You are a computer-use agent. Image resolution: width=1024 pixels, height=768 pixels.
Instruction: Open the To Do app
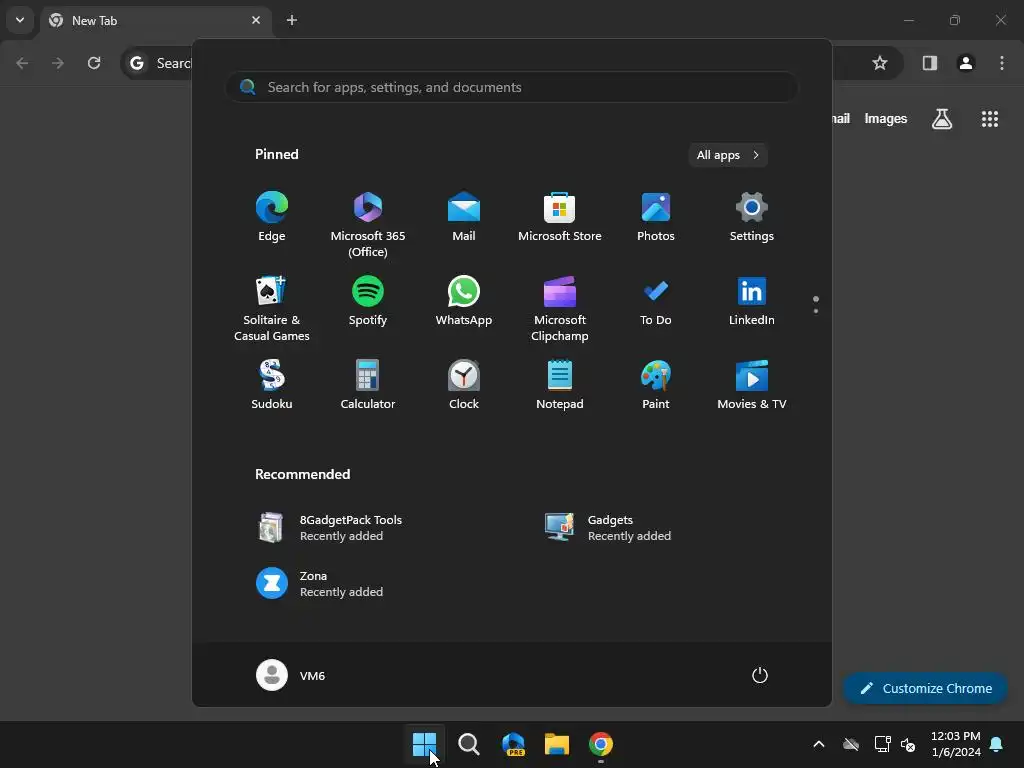pyautogui.click(x=656, y=302)
